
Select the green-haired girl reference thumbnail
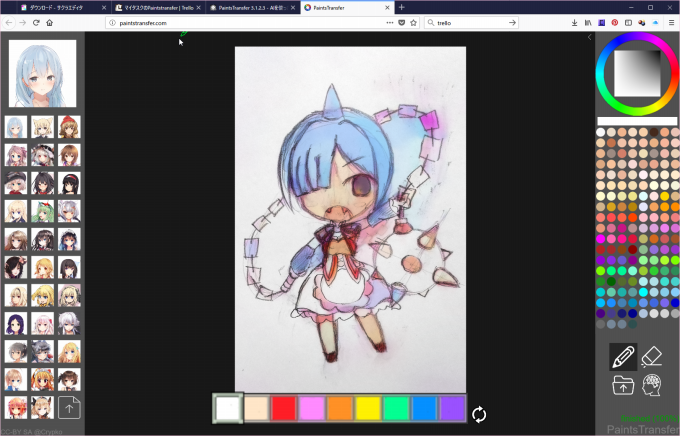tap(42, 211)
